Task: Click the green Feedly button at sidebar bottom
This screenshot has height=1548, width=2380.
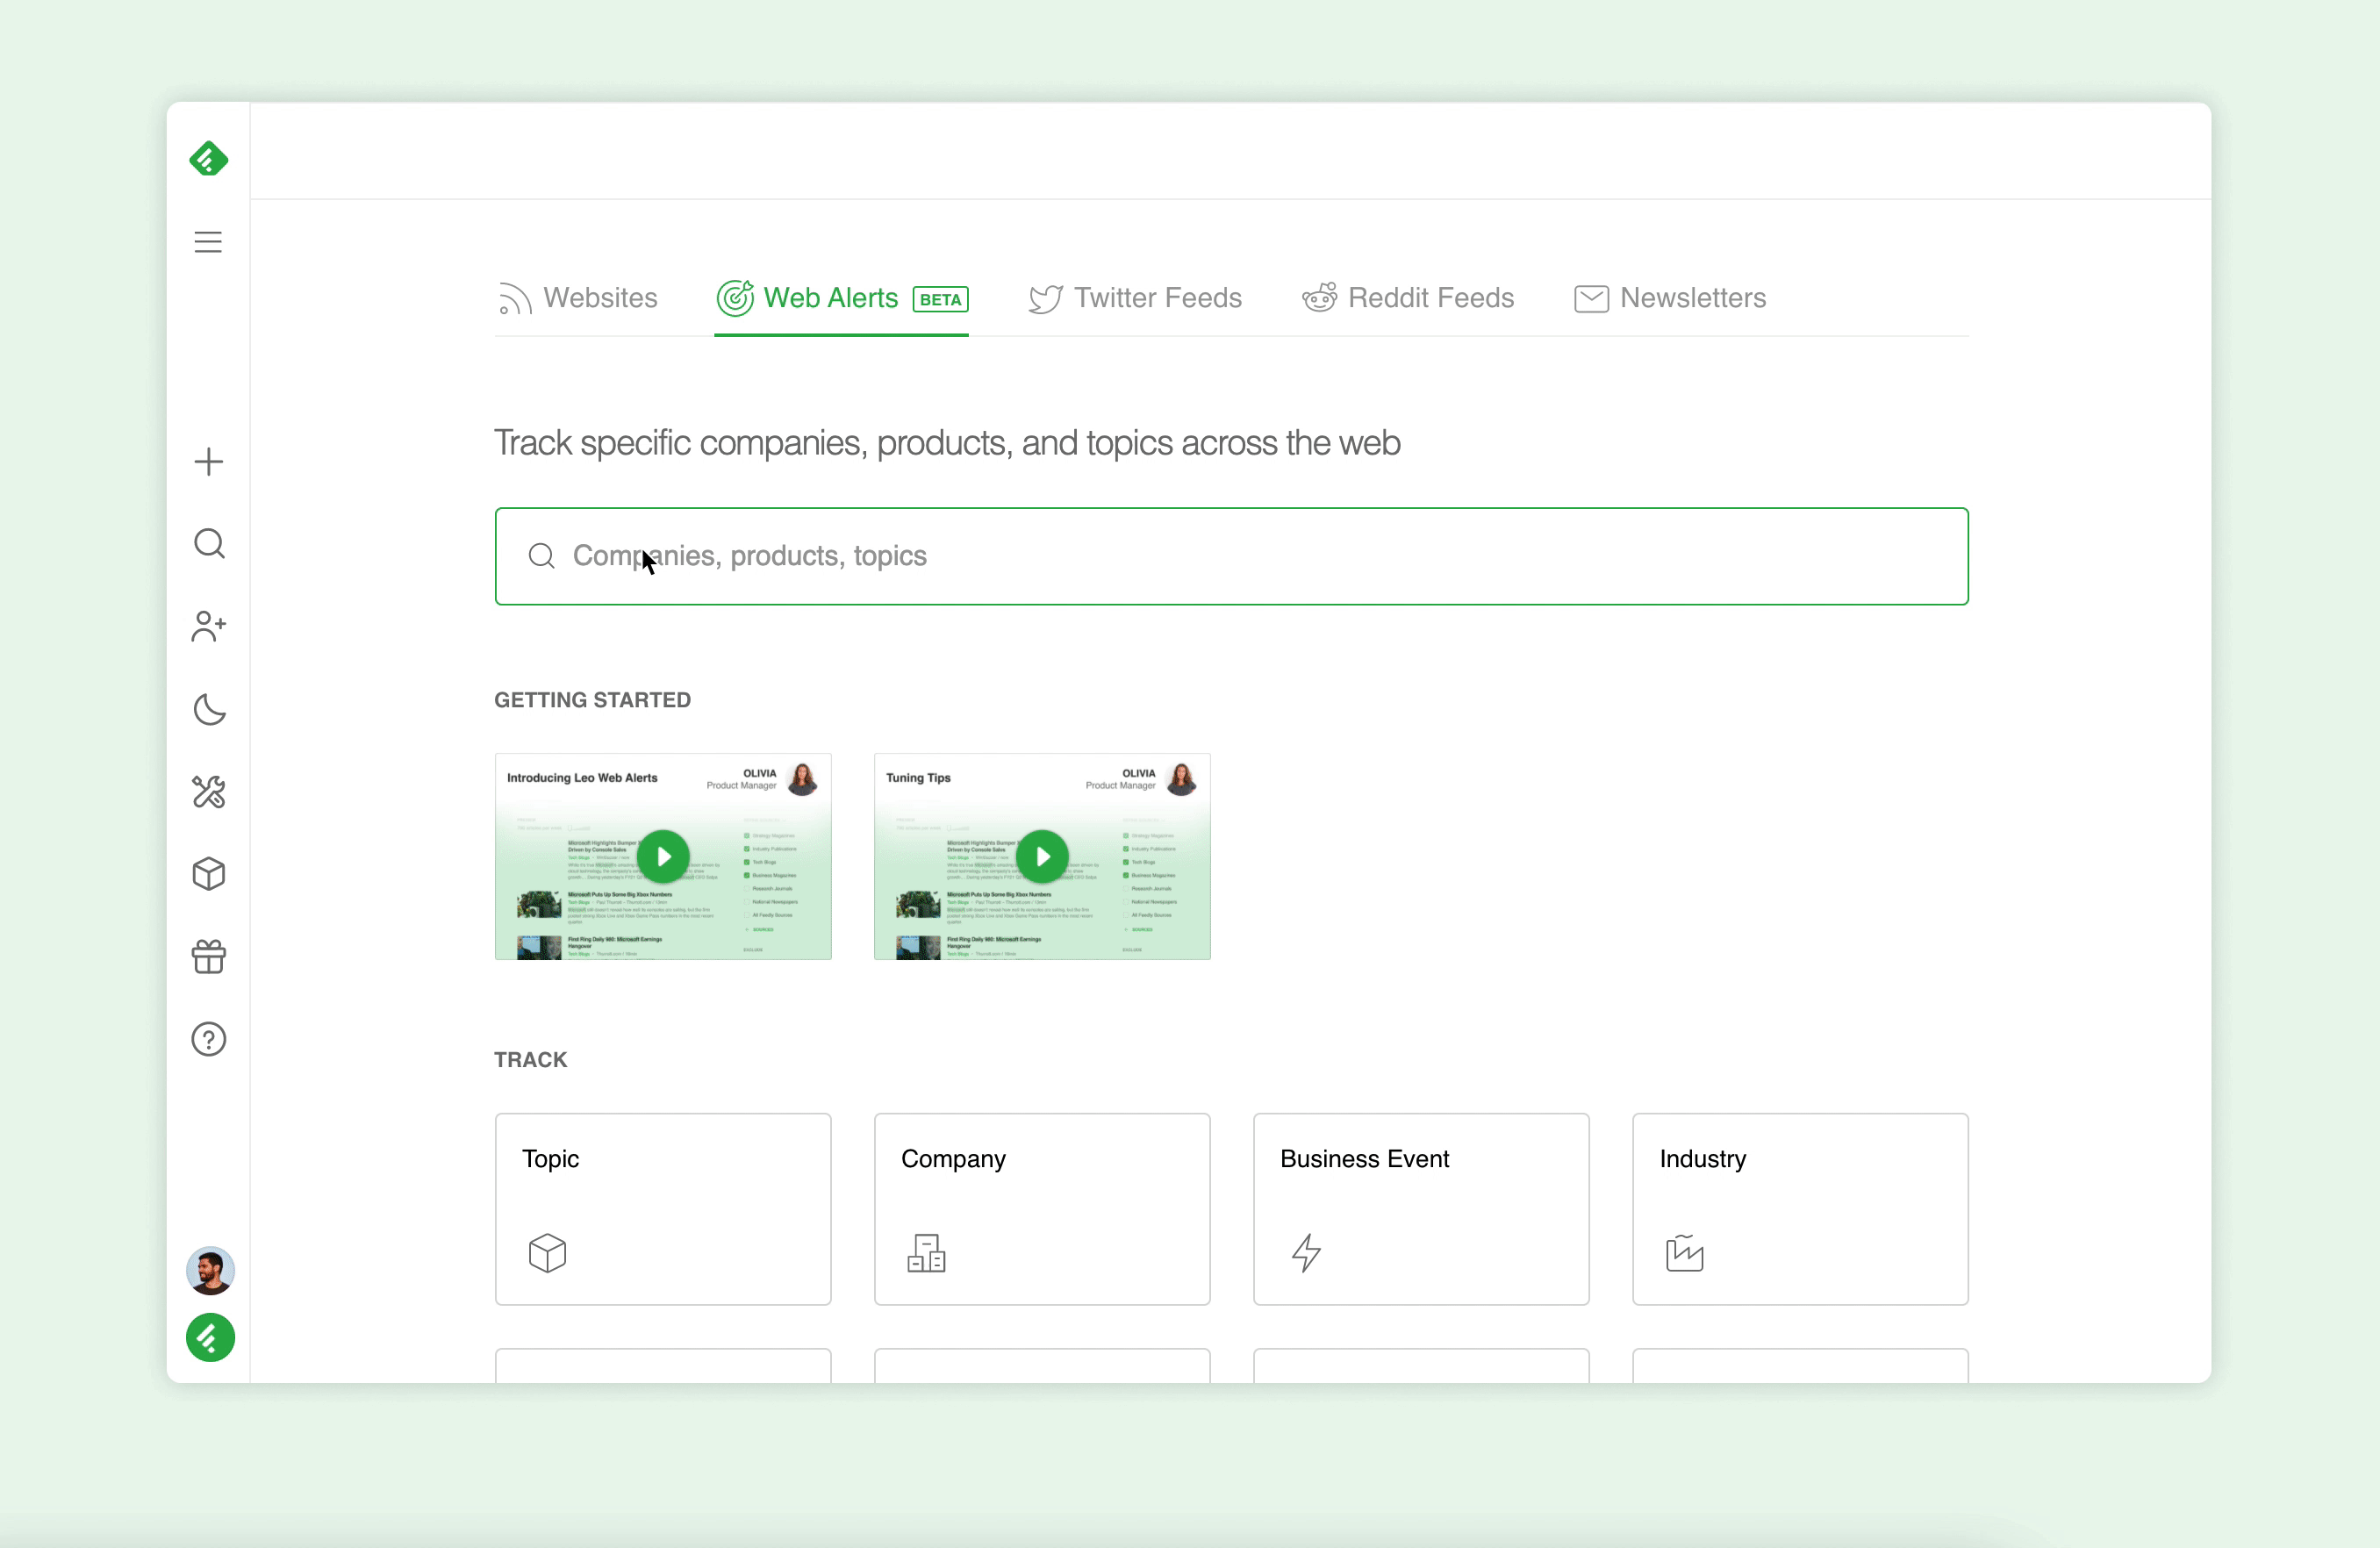Action: 210,1338
